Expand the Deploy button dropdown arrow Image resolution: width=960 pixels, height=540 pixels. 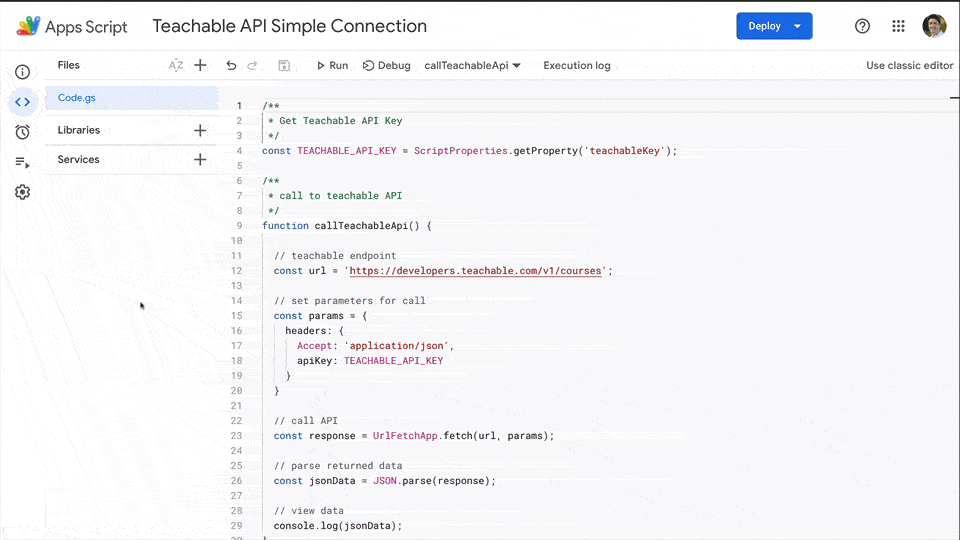(x=797, y=26)
